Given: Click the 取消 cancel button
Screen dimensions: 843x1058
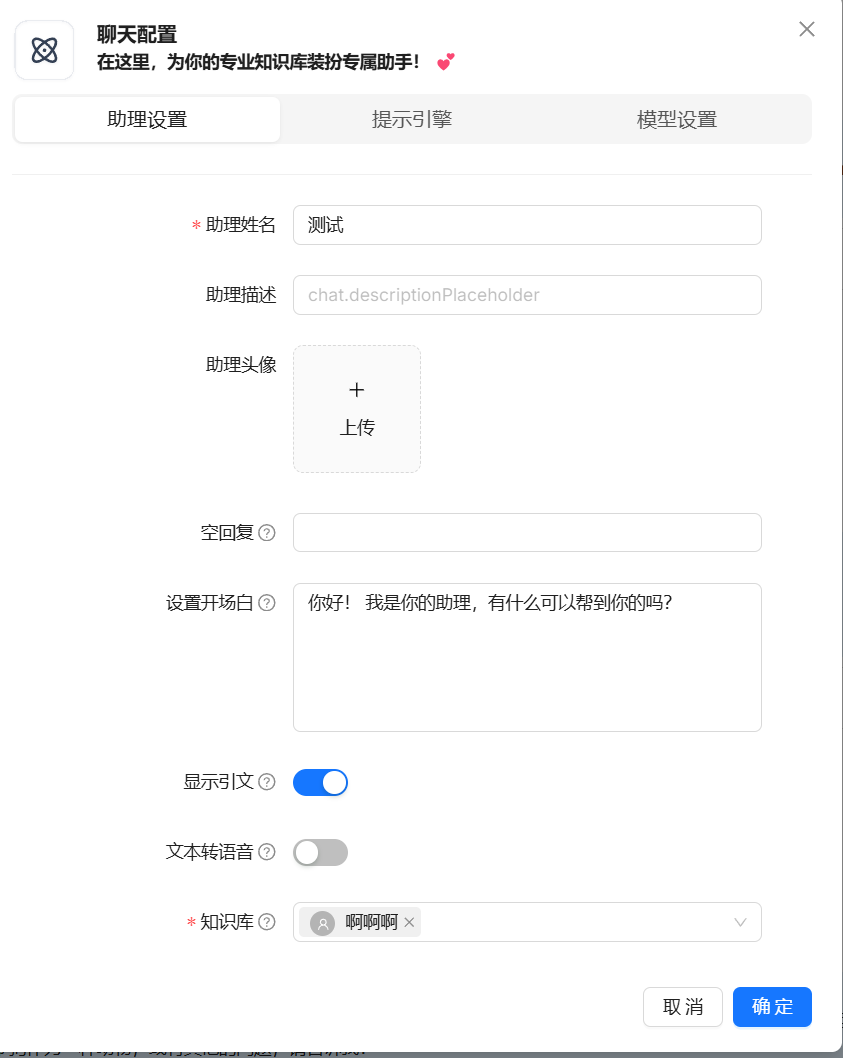Looking at the screenshot, I should pos(683,1007).
